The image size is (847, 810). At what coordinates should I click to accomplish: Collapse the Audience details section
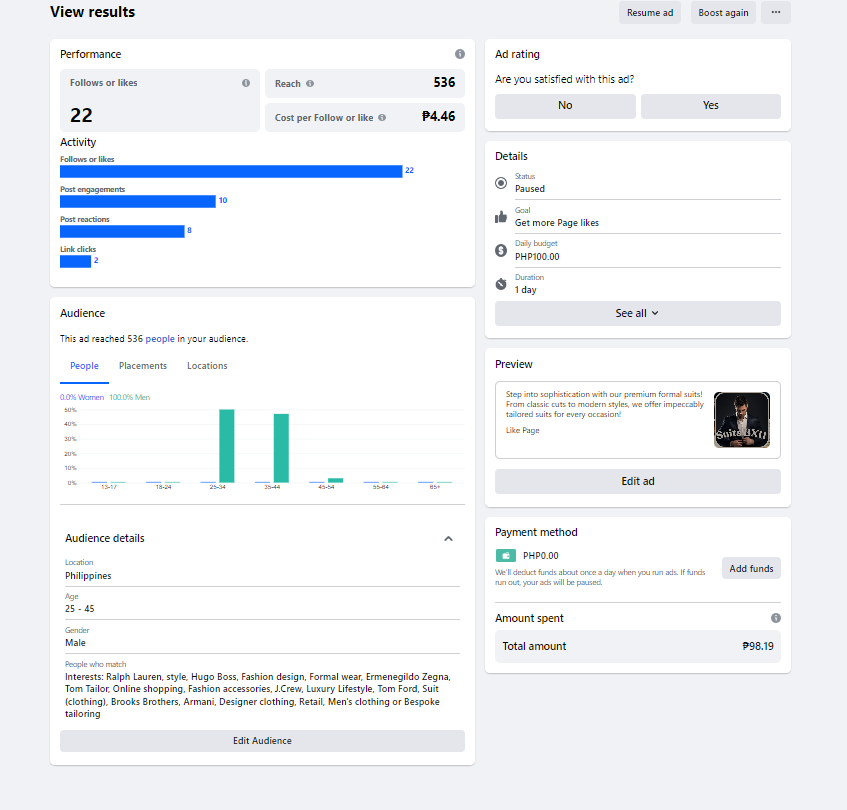coord(448,538)
